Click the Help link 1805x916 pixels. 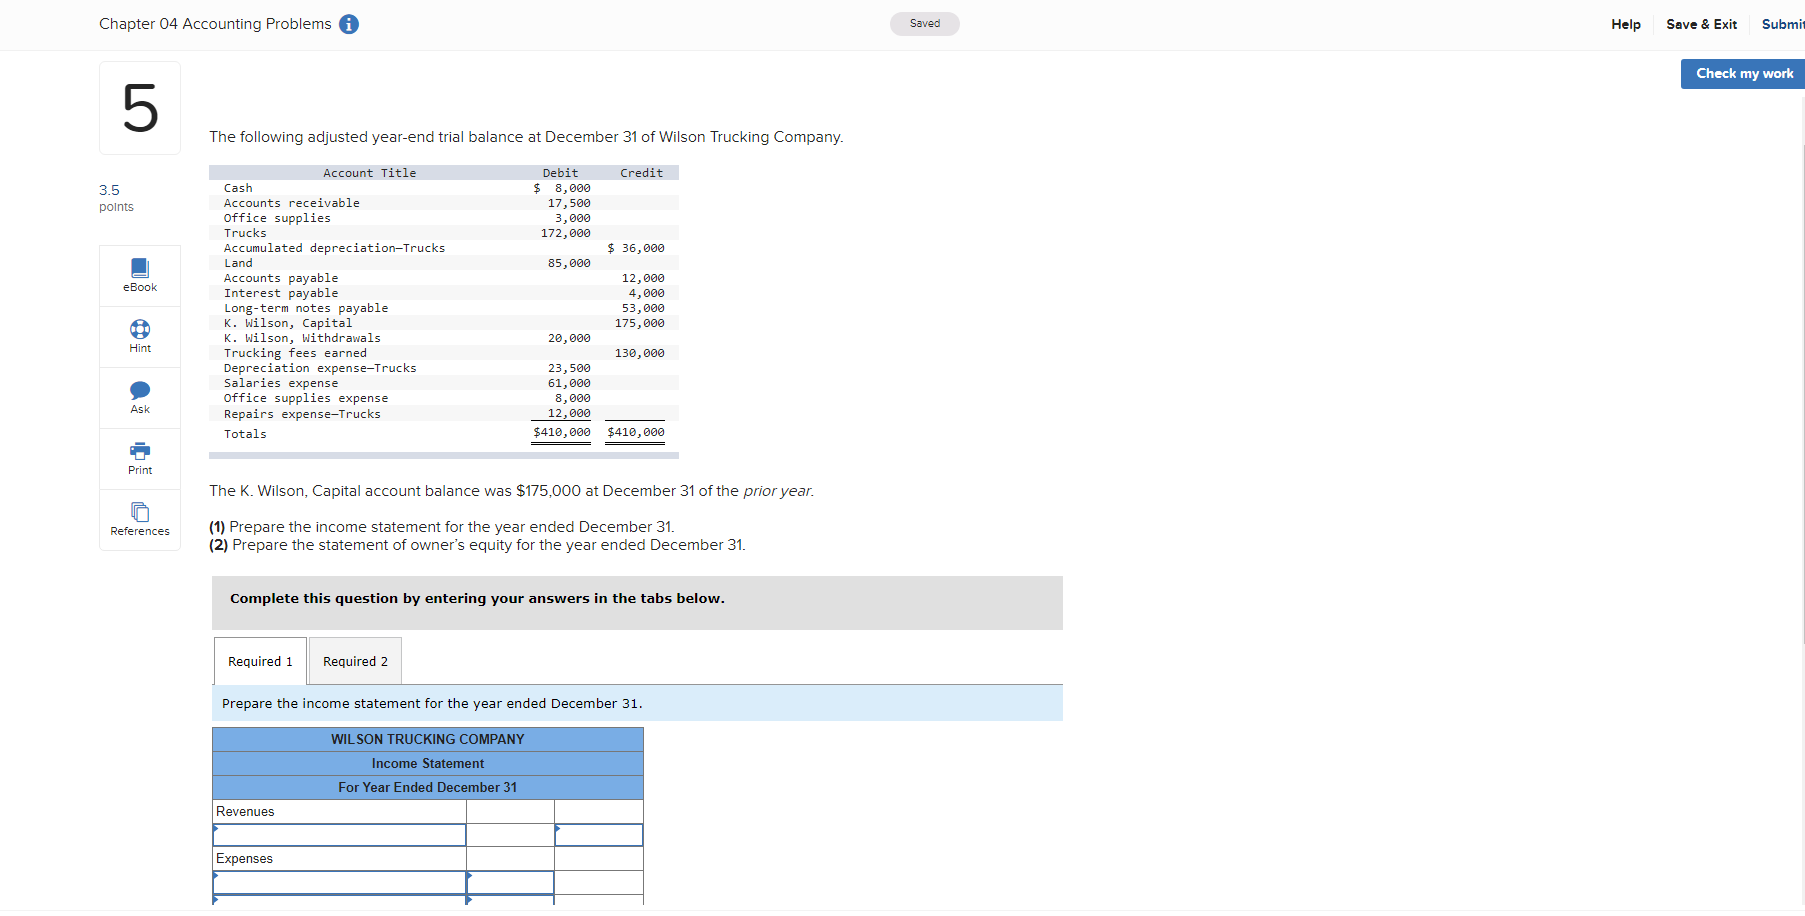1625,24
